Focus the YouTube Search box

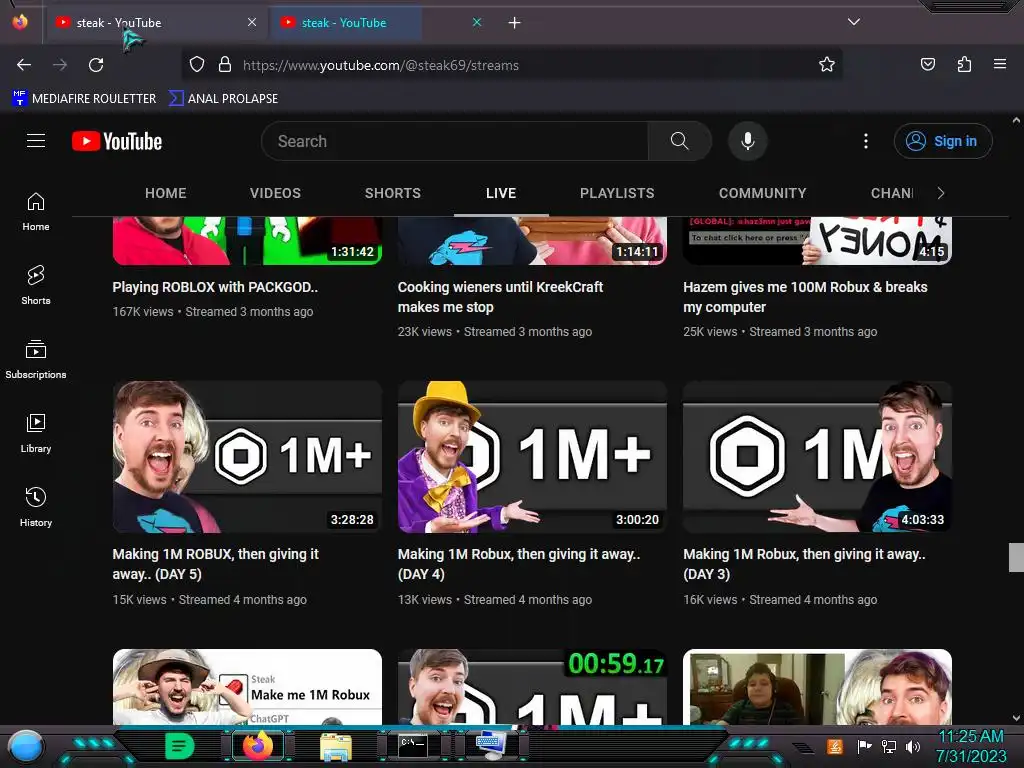click(455, 141)
